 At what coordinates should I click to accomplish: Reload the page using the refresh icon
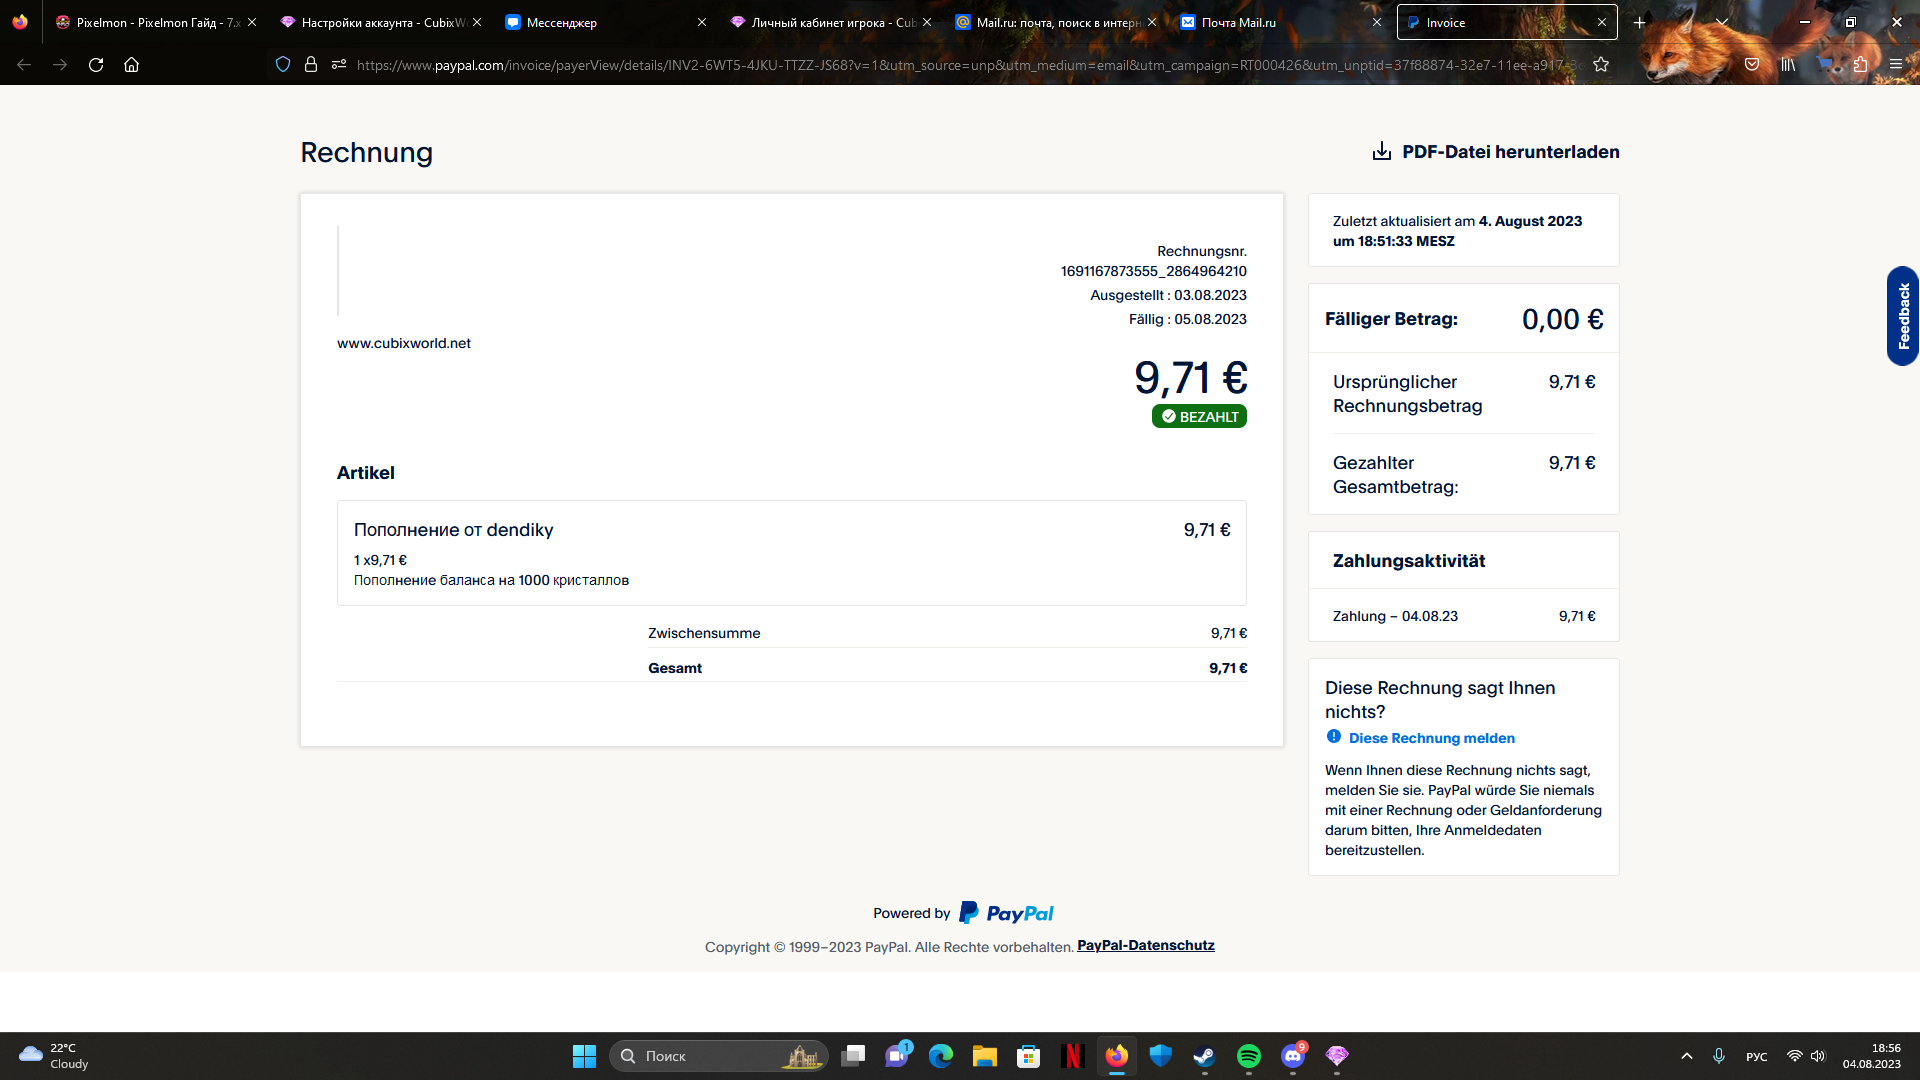pyautogui.click(x=96, y=65)
